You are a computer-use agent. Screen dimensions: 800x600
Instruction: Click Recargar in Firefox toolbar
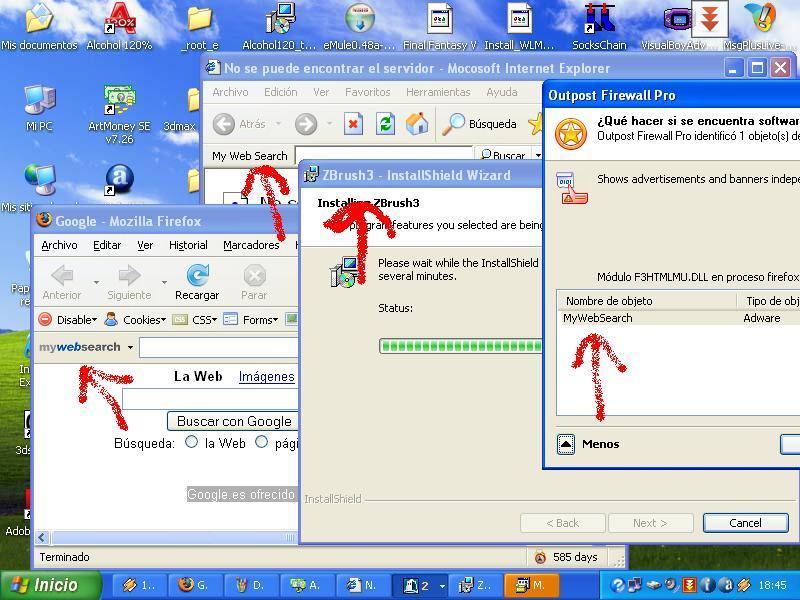pos(197,282)
